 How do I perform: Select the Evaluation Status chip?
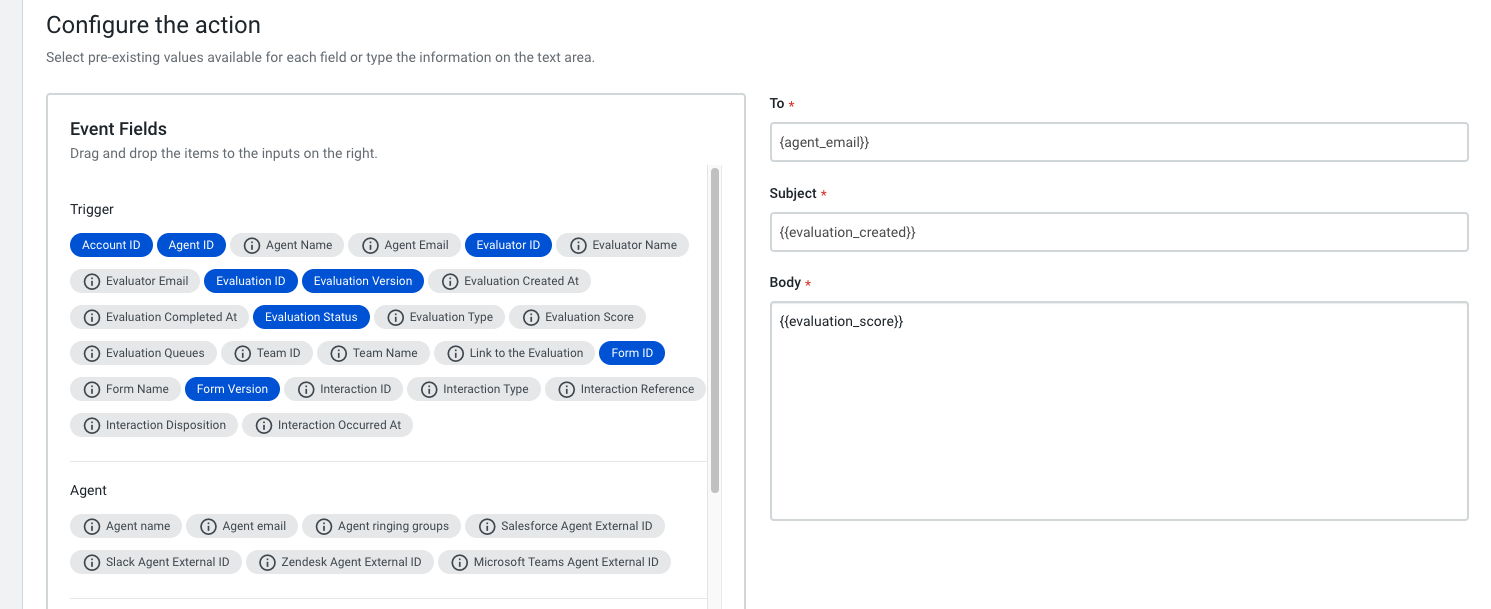311,317
